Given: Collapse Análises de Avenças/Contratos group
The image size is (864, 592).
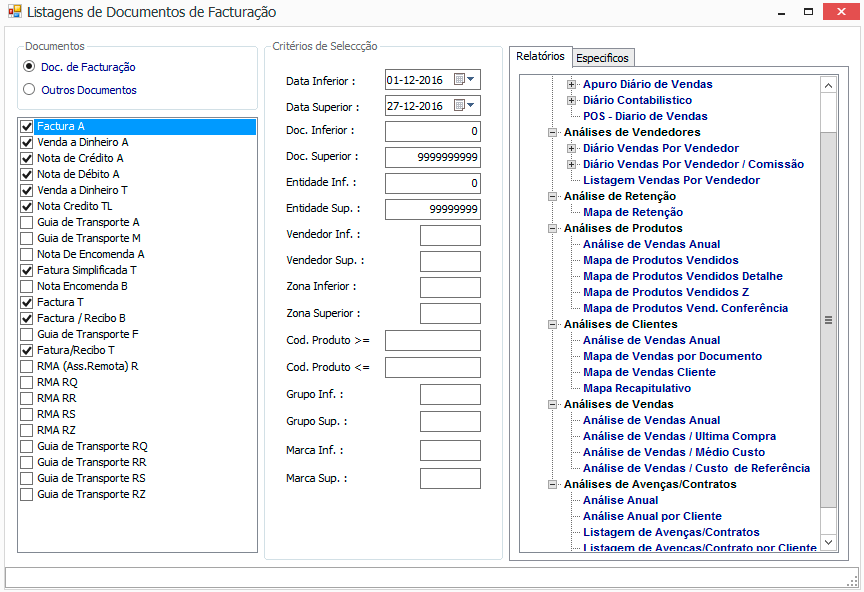Looking at the screenshot, I should pos(552,484).
